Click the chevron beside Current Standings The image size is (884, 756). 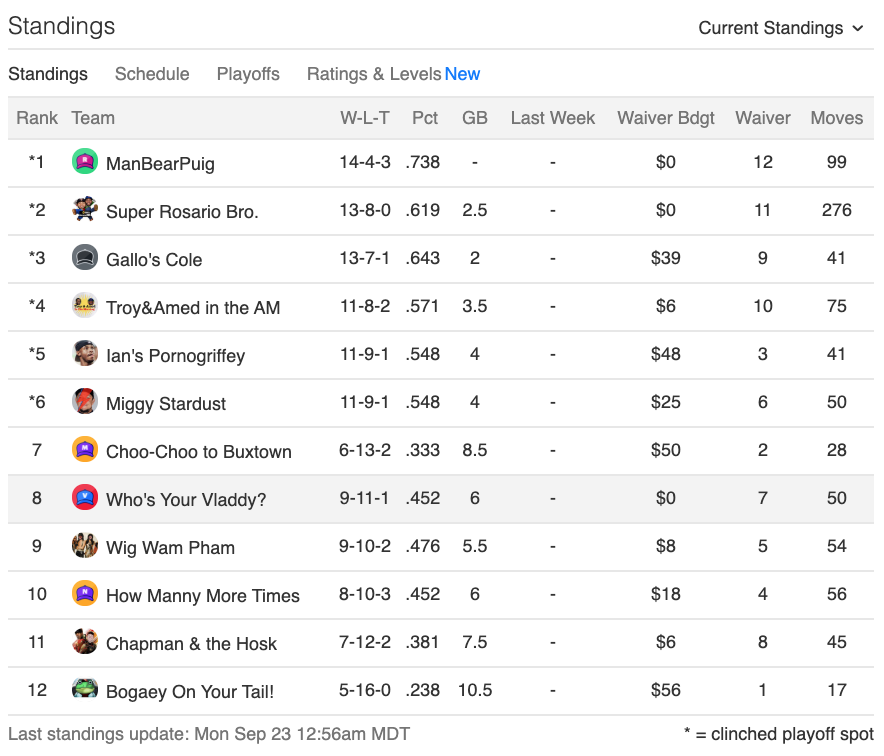tap(858, 28)
